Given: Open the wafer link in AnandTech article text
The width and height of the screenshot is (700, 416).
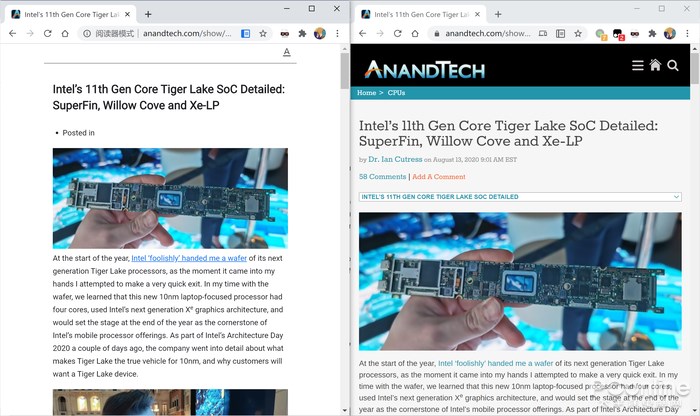Looking at the screenshot, I should 496,363.
